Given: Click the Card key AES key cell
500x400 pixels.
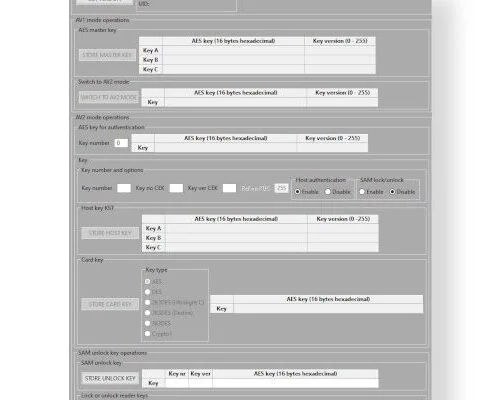Looking at the screenshot, I should (x=328, y=309).
